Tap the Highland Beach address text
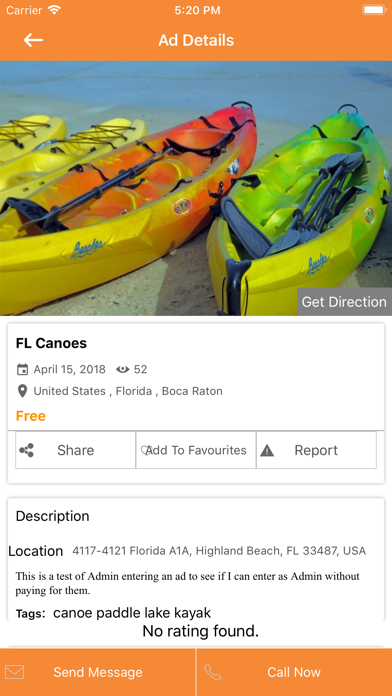392x696 pixels. (219, 551)
